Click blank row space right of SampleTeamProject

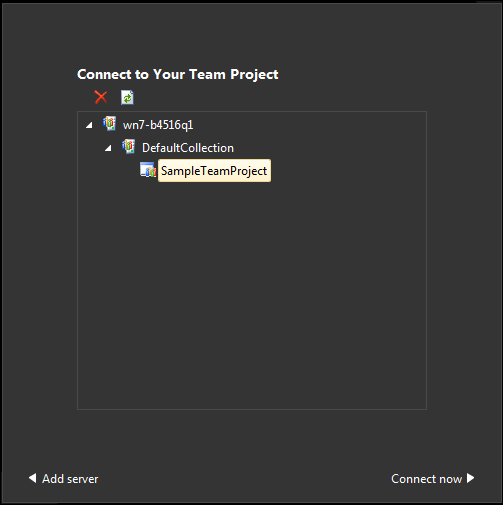coord(347,171)
